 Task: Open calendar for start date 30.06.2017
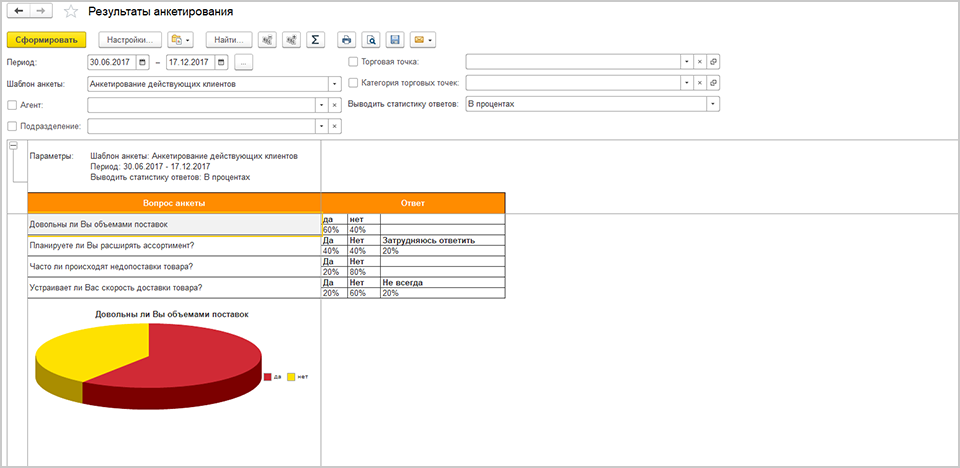click(x=143, y=62)
